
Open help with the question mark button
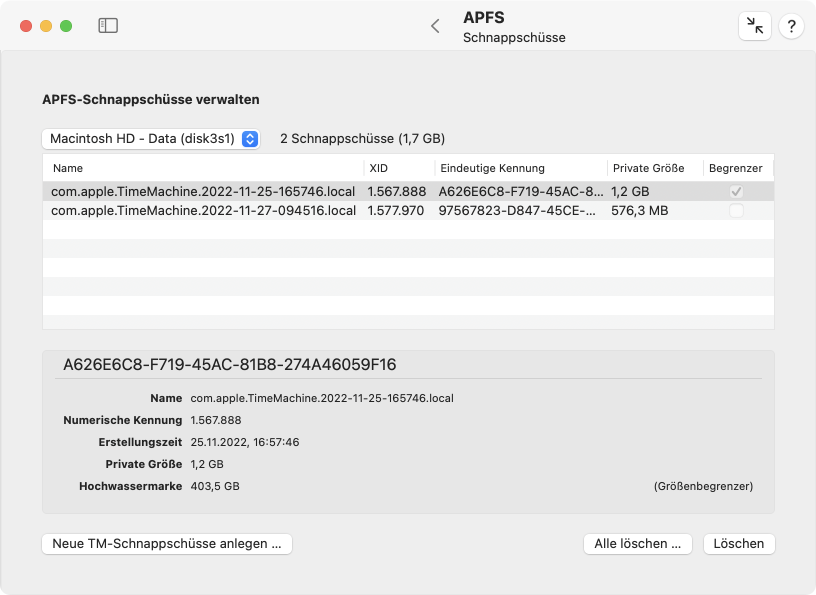pos(792,26)
